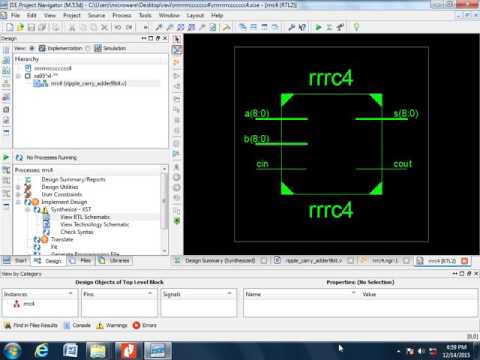
Task: Open the Errors tab
Action: coord(145,325)
